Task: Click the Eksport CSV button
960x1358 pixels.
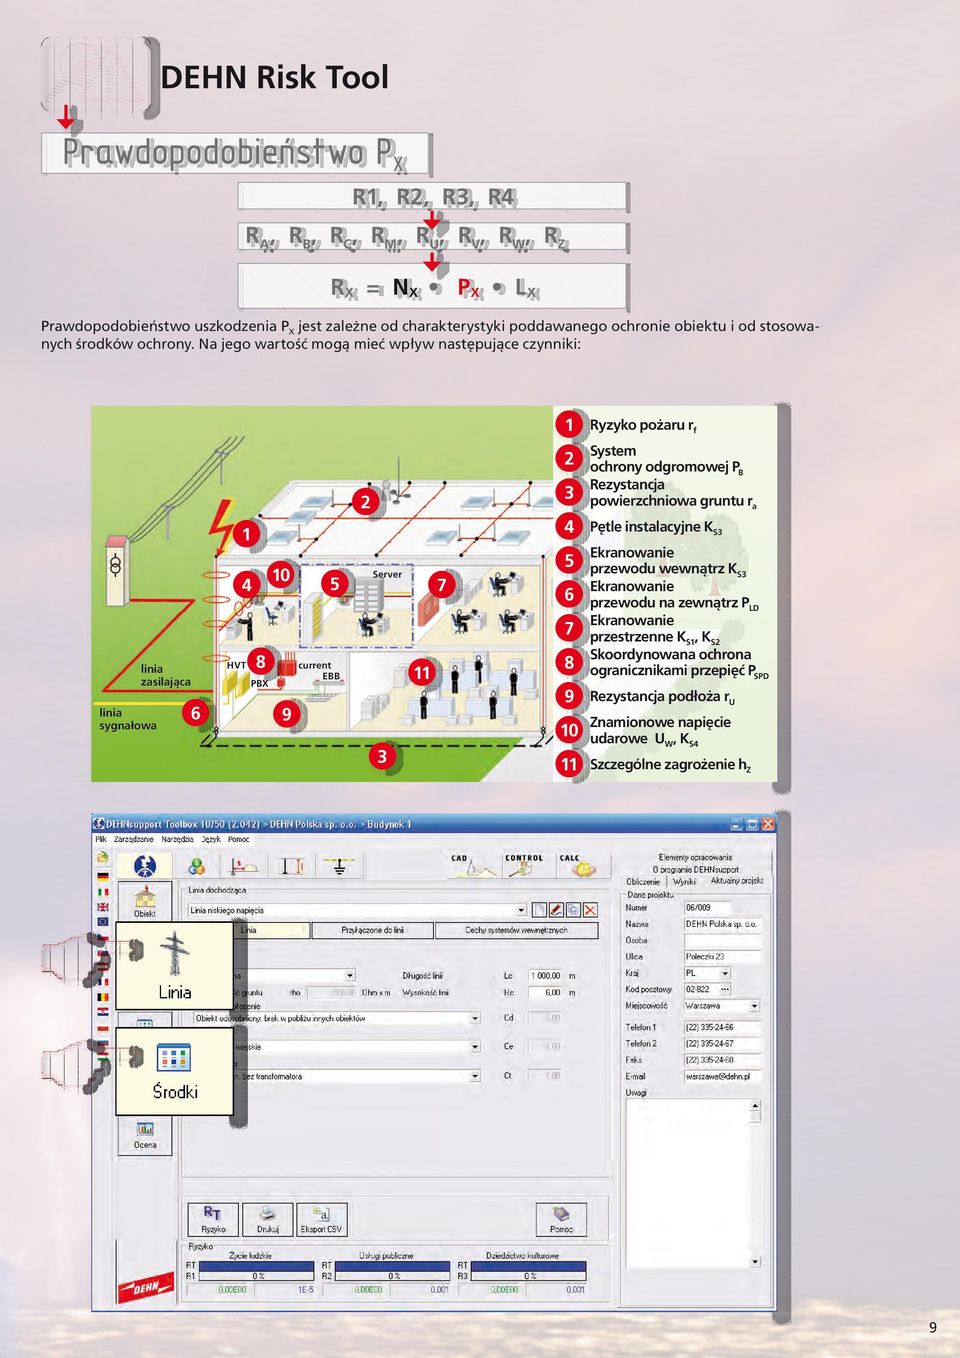Action: (321, 1219)
